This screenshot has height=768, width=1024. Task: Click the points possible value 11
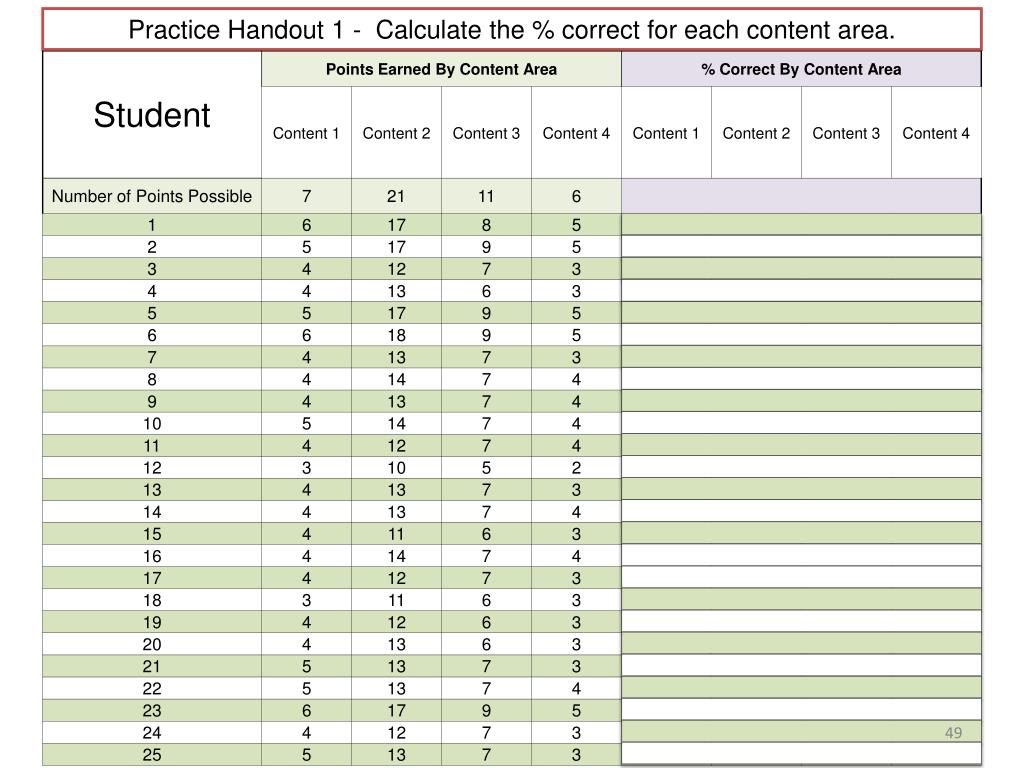click(x=487, y=196)
